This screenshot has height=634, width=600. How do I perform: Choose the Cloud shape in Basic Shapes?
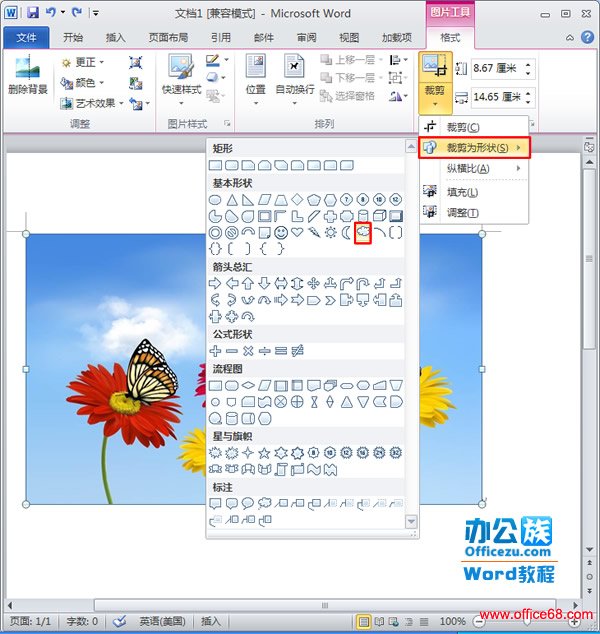pos(363,232)
